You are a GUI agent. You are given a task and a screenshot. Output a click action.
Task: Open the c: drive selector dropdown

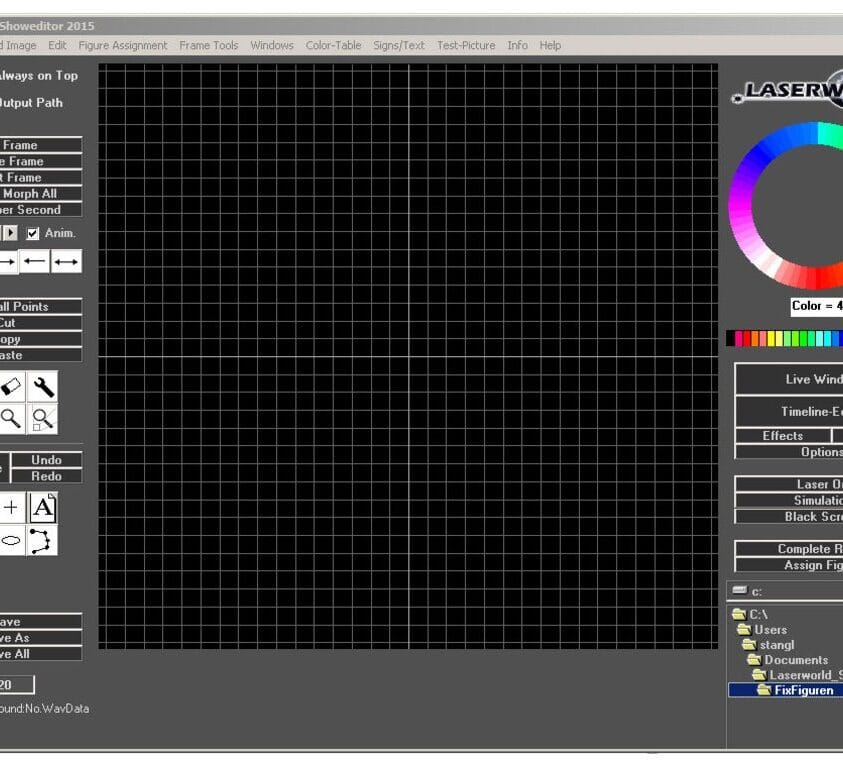click(x=785, y=591)
